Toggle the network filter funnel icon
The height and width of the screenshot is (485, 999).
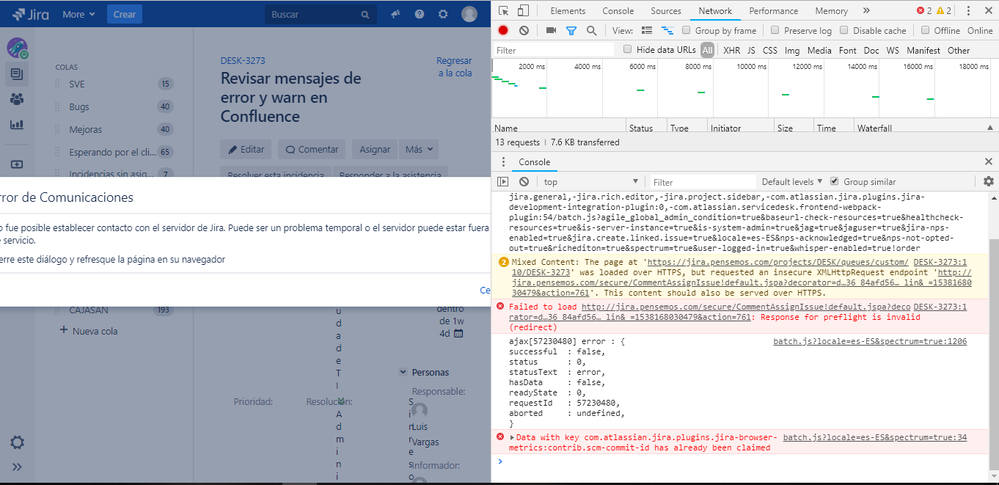click(x=571, y=30)
